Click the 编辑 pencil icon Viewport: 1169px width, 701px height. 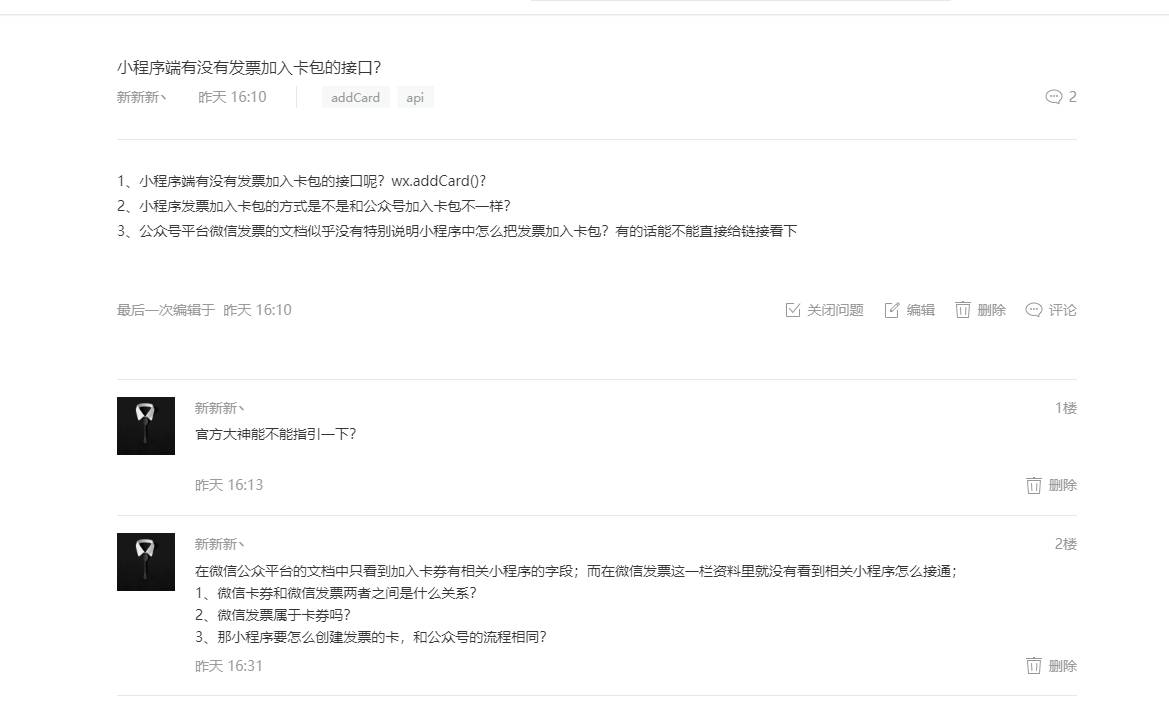pos(892,310)
